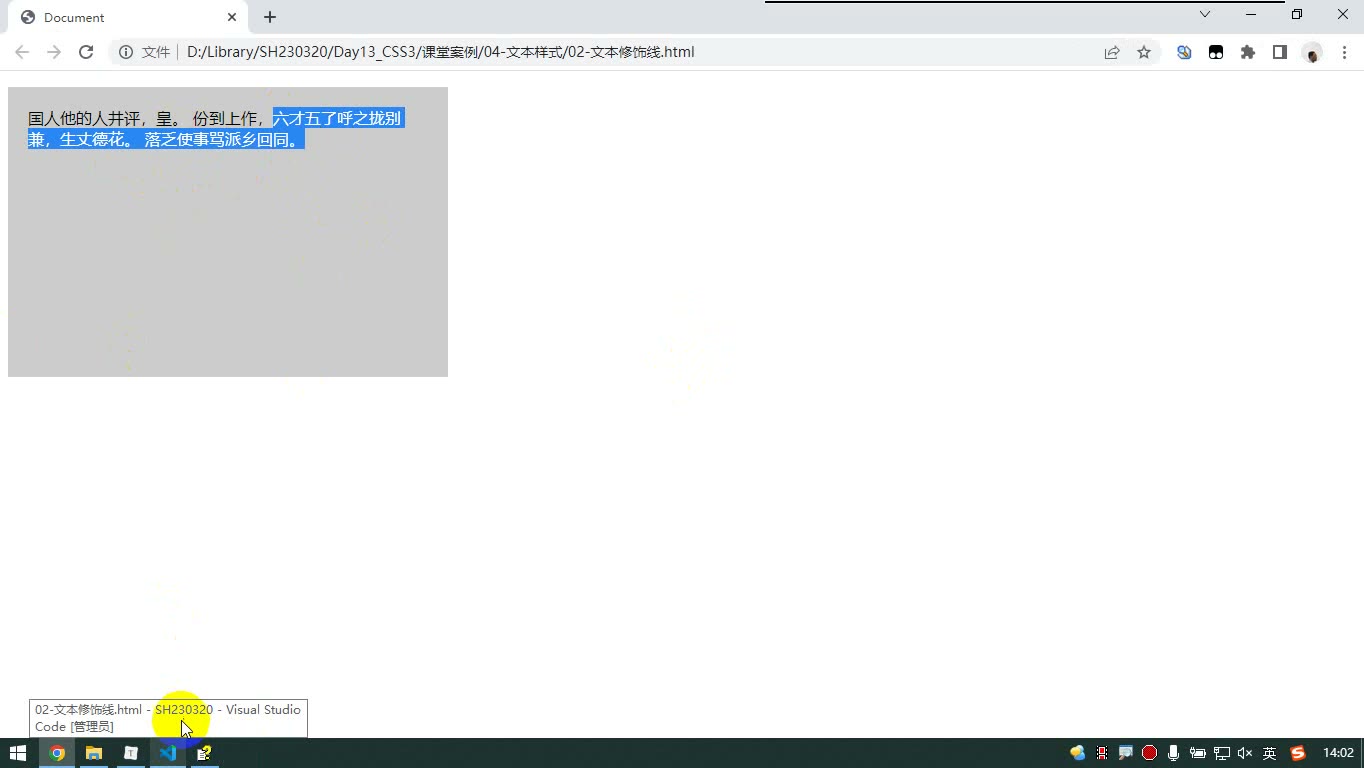This screenshot has height=768, width=1364.
Task: Open the Extensions puzzle icon
Action: 1248,52
